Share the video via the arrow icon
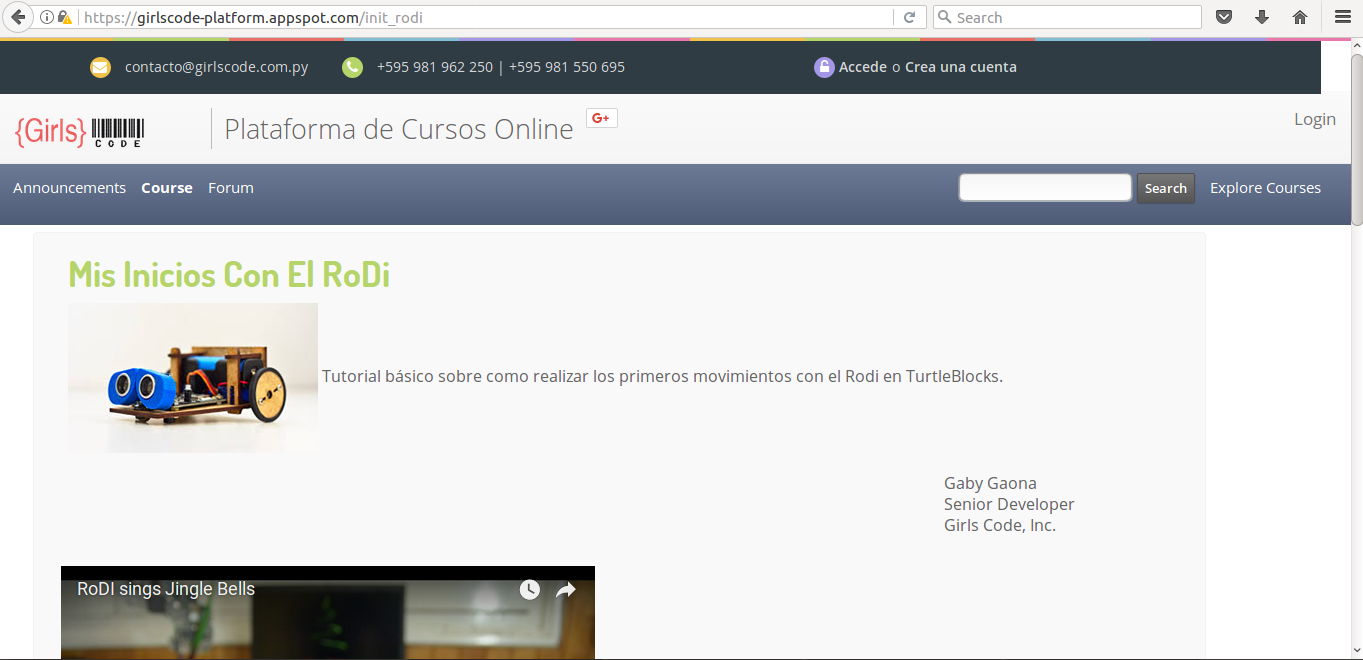Viewport: 1363px width, 660px height. pos(566,590)
